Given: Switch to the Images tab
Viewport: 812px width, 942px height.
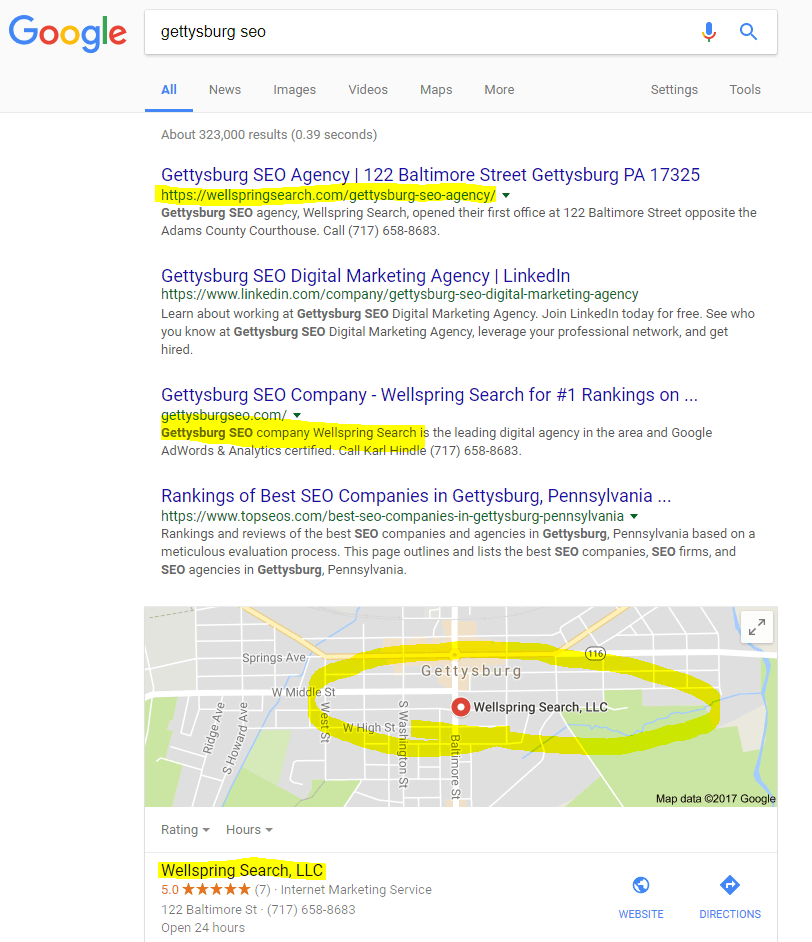Looking at the screenshot, I should coord(294,90).
